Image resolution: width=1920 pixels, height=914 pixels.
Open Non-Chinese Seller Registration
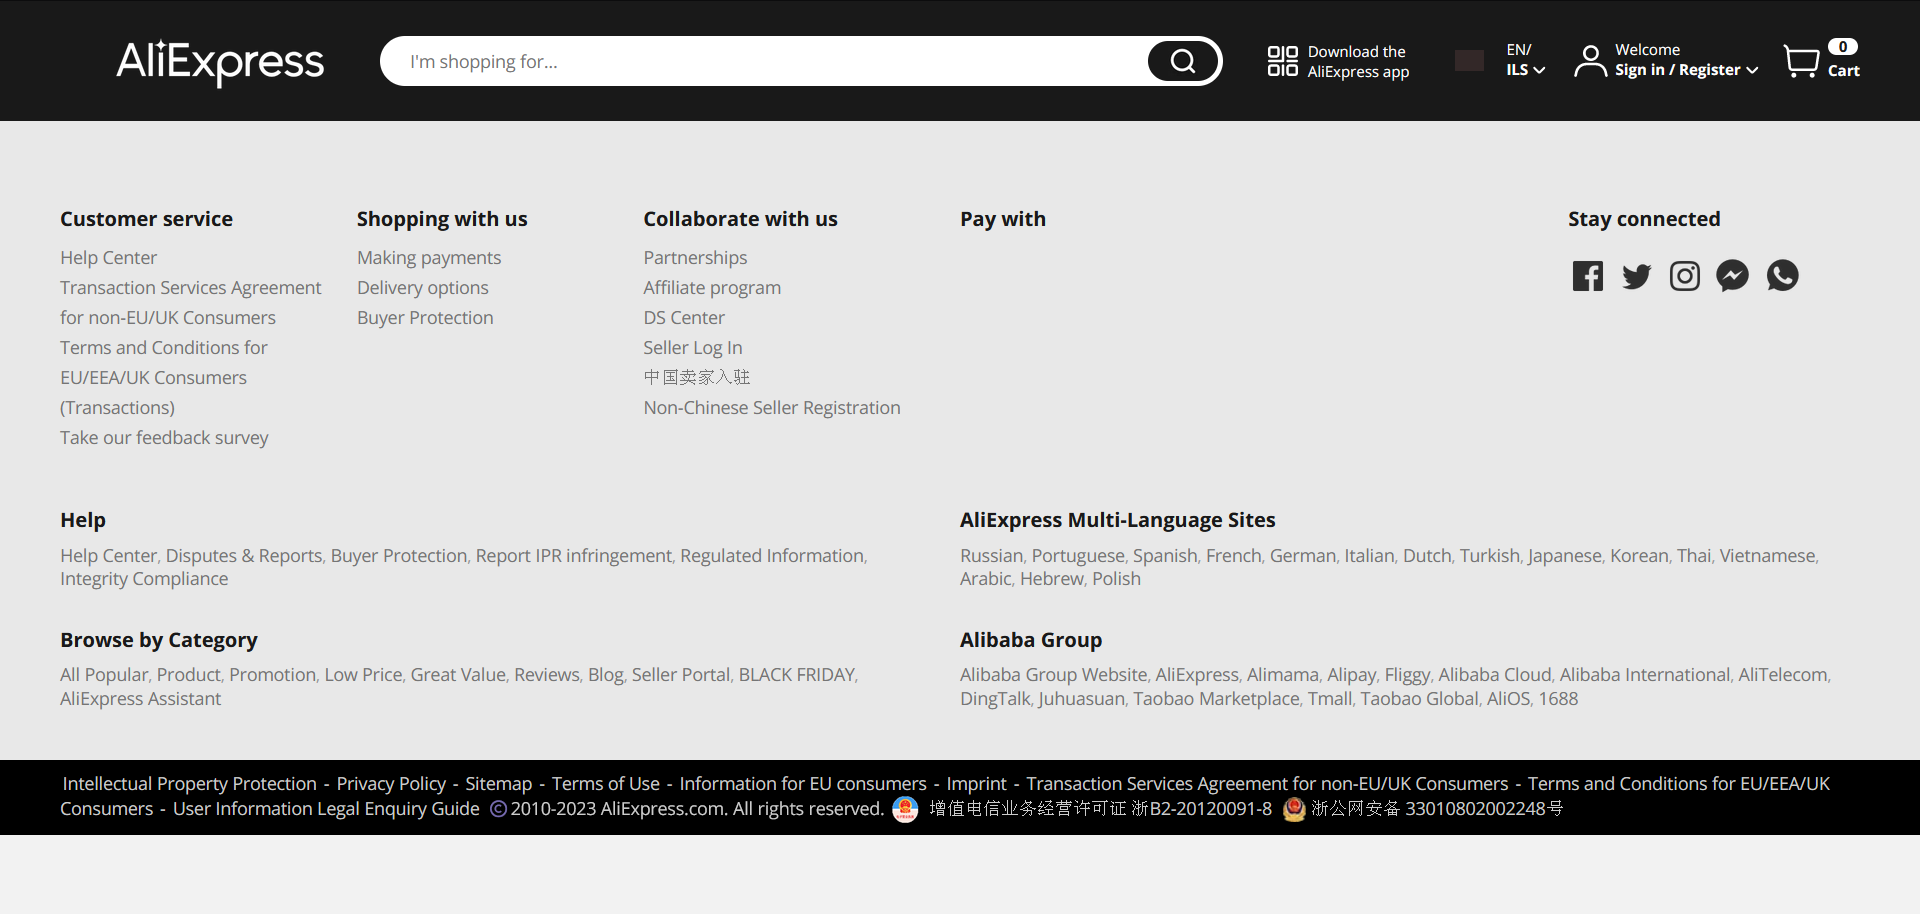click(x=772, y=408)
